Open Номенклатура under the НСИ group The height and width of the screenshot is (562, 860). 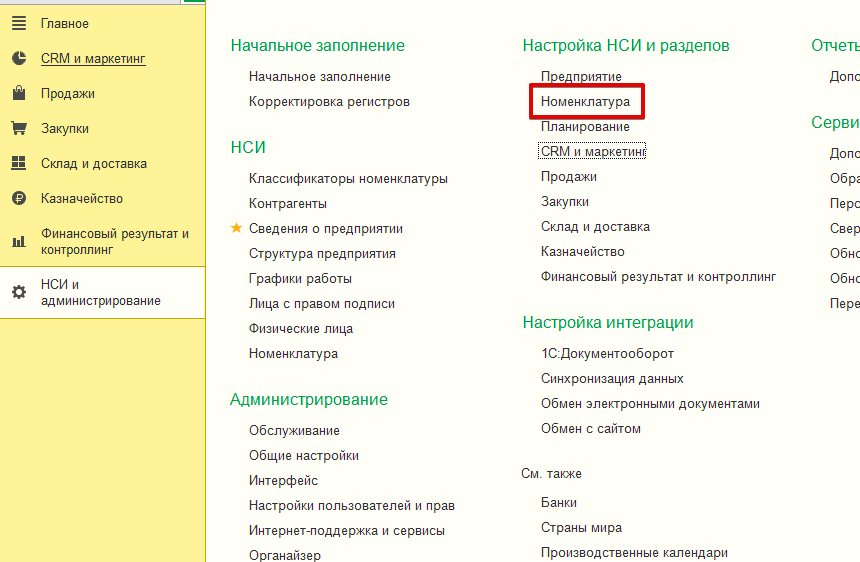pos(293,354)
